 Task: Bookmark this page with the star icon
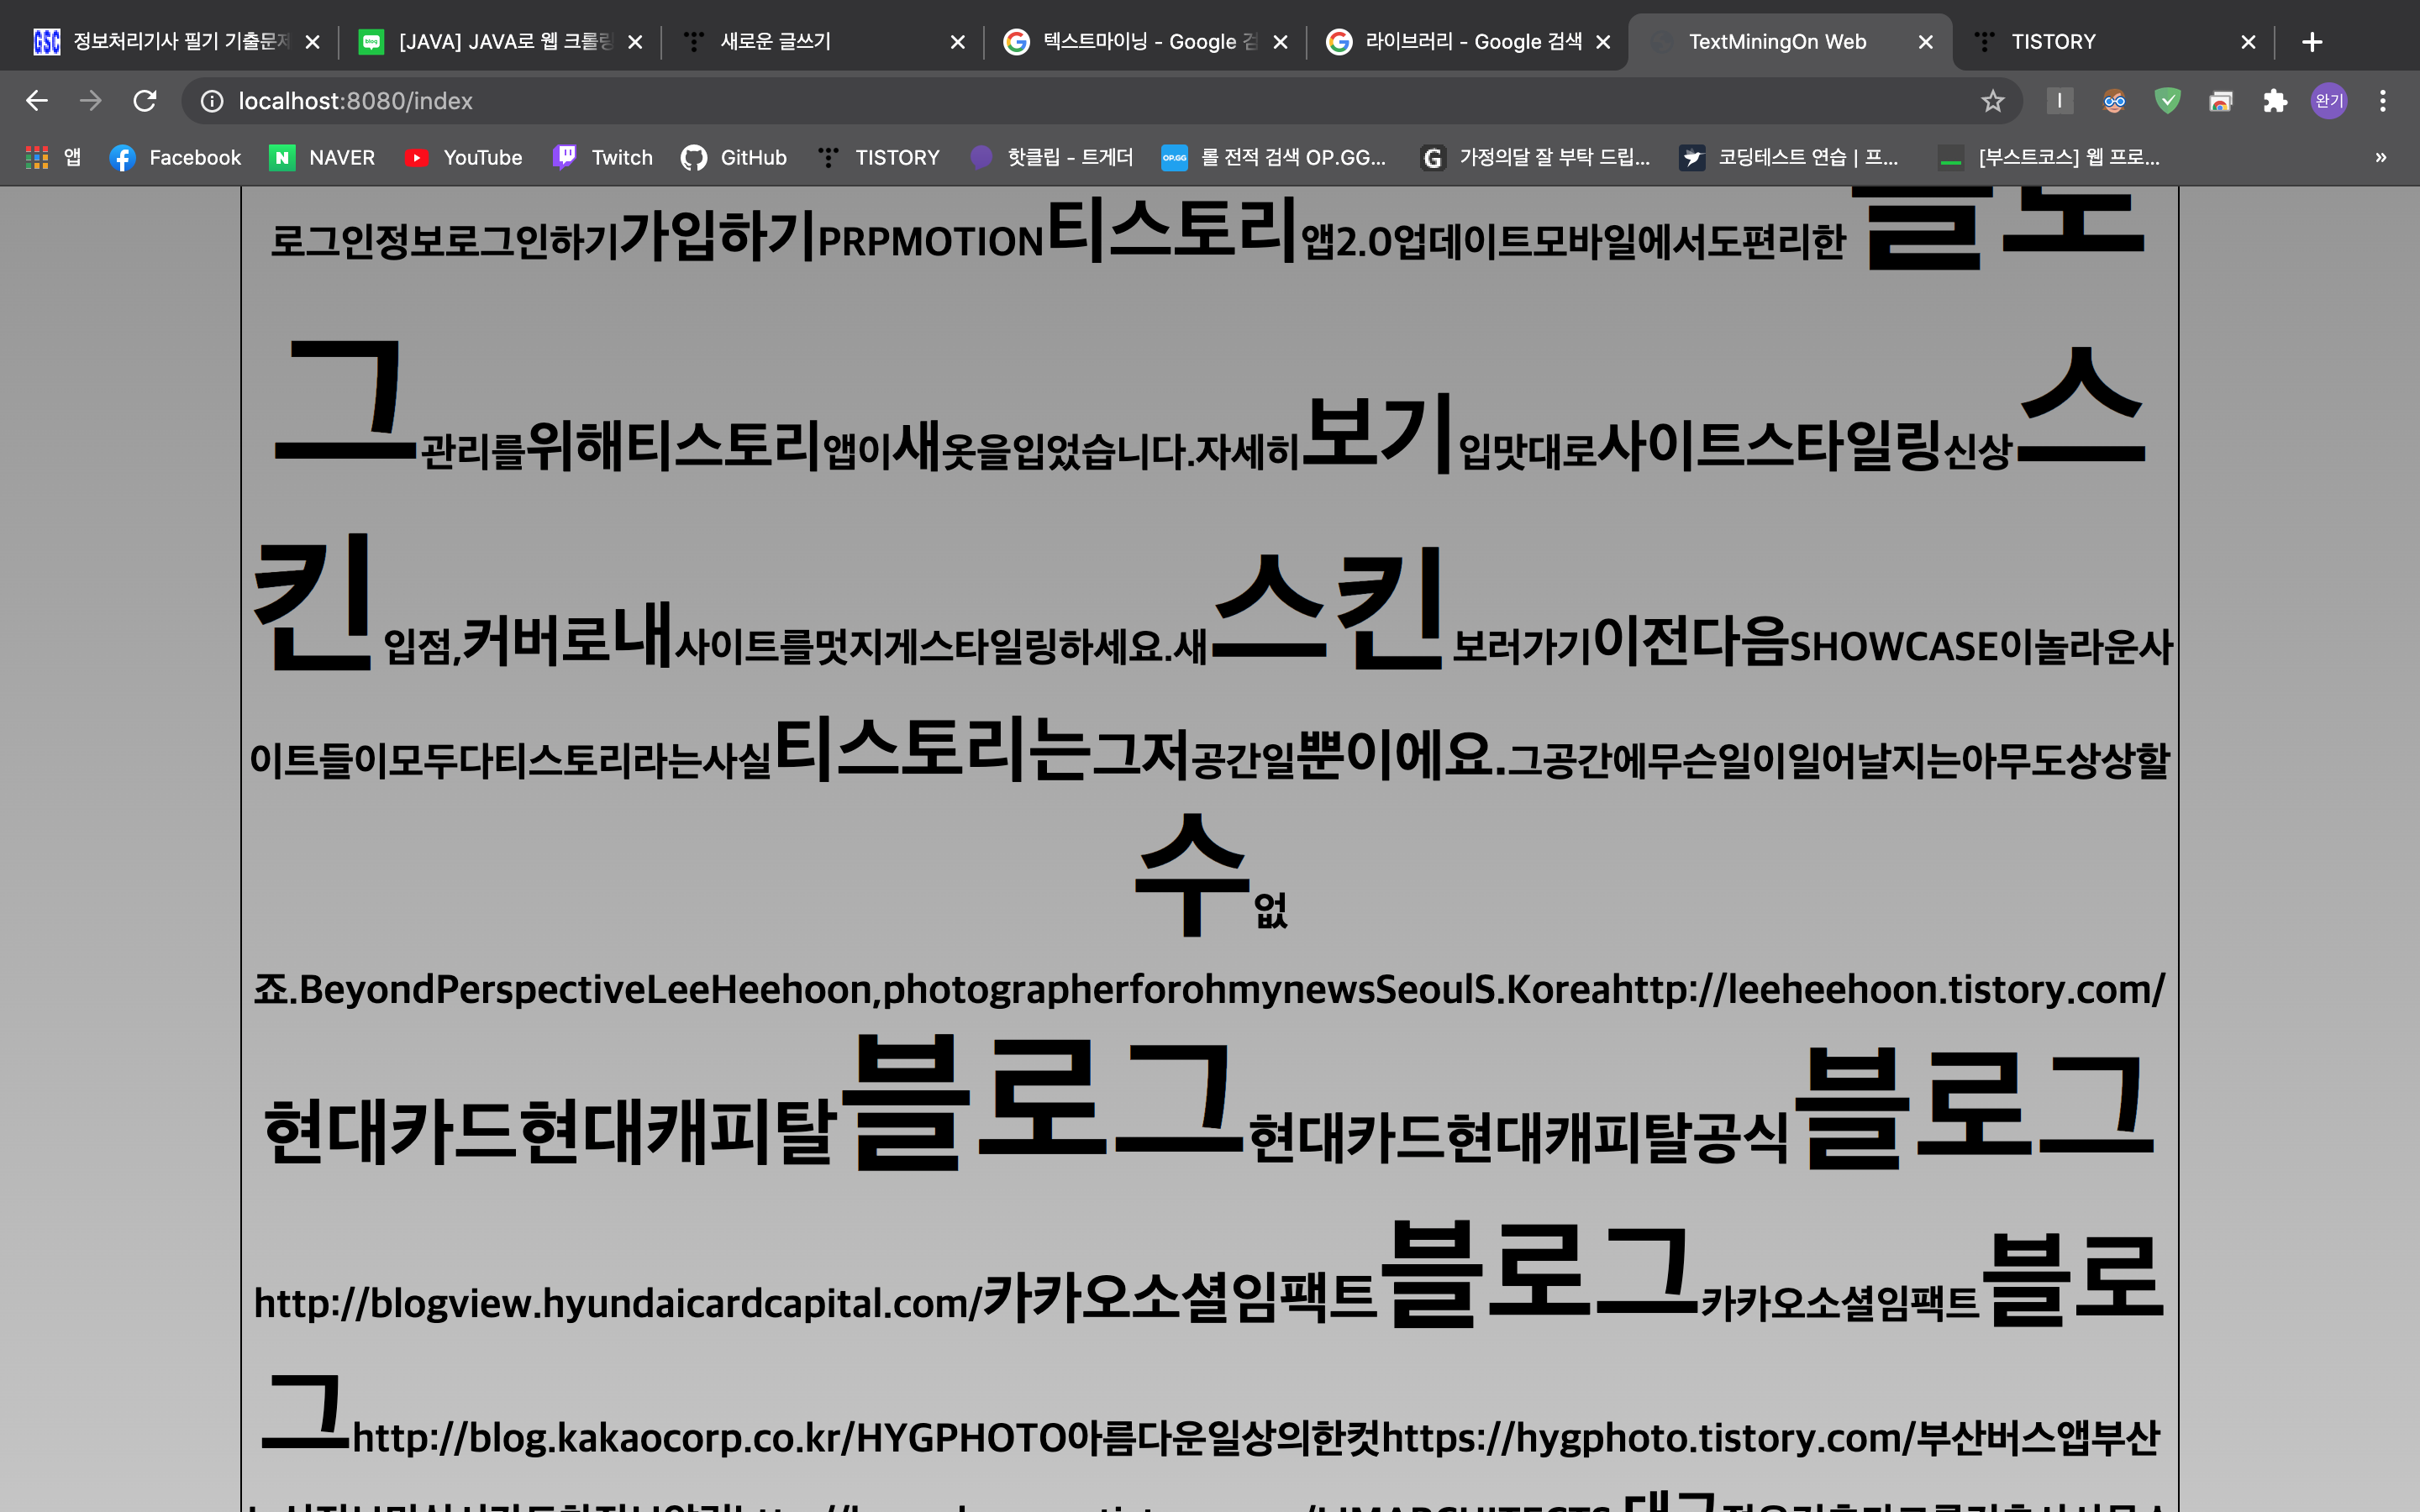click(x=1993, y=101)
